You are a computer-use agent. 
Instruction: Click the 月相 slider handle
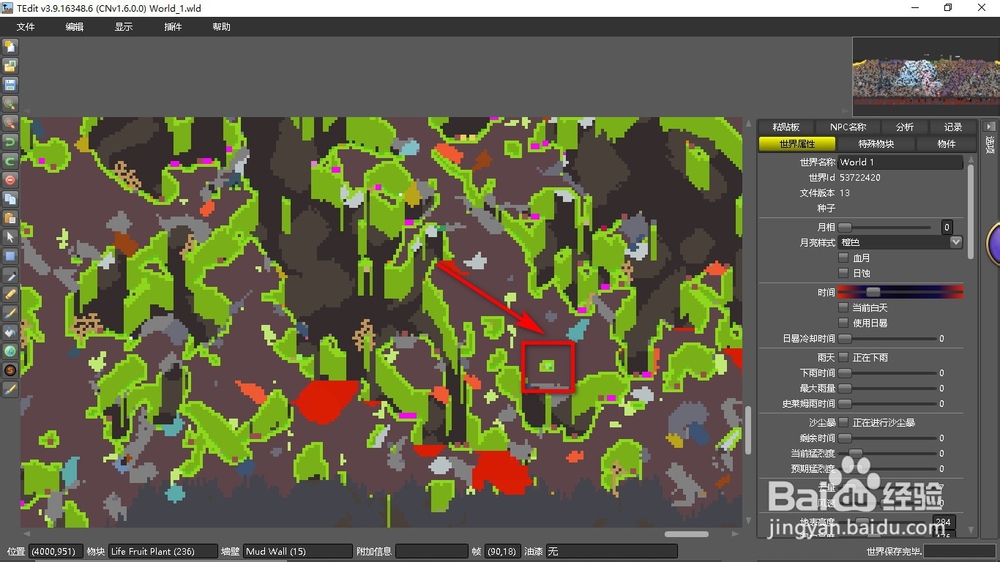(x=845, y=227)
